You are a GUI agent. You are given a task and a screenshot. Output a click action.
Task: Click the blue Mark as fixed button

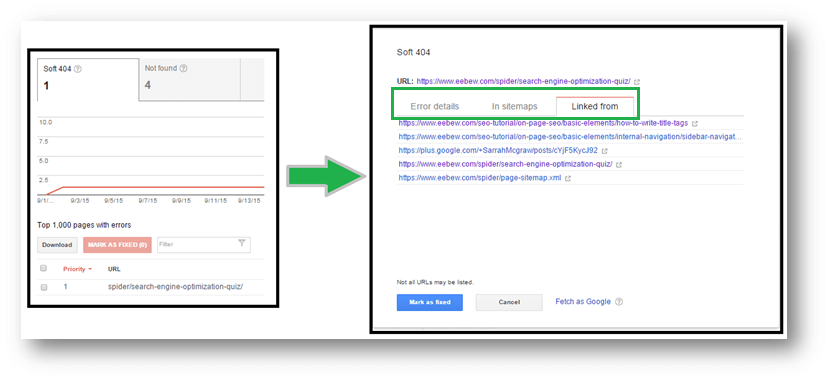pyautogui.click(x=430, y=302)
